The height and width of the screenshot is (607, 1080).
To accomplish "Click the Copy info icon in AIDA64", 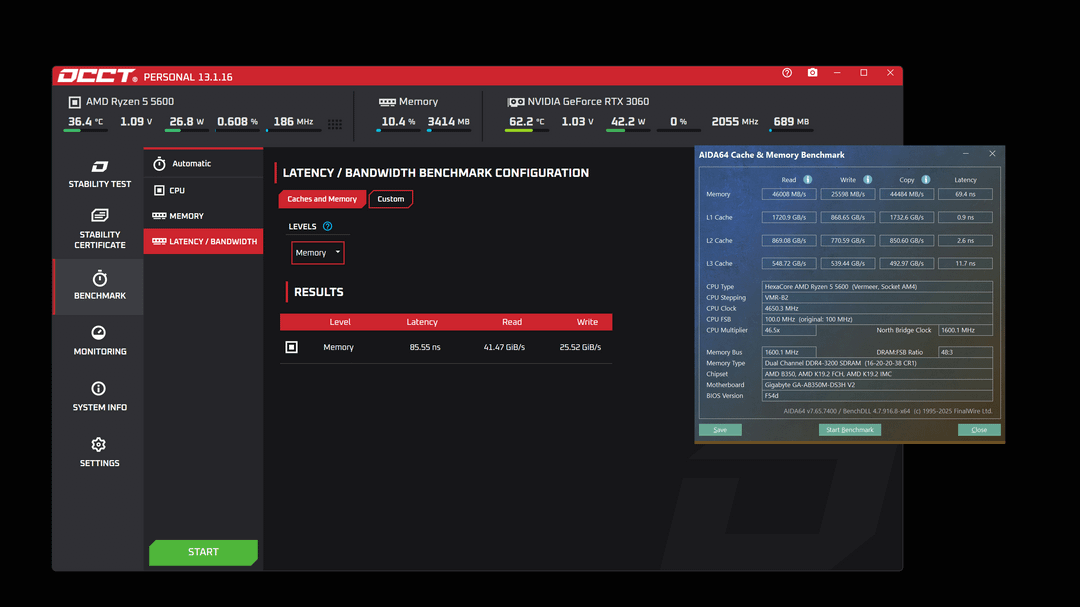I will tap(926, 180).
